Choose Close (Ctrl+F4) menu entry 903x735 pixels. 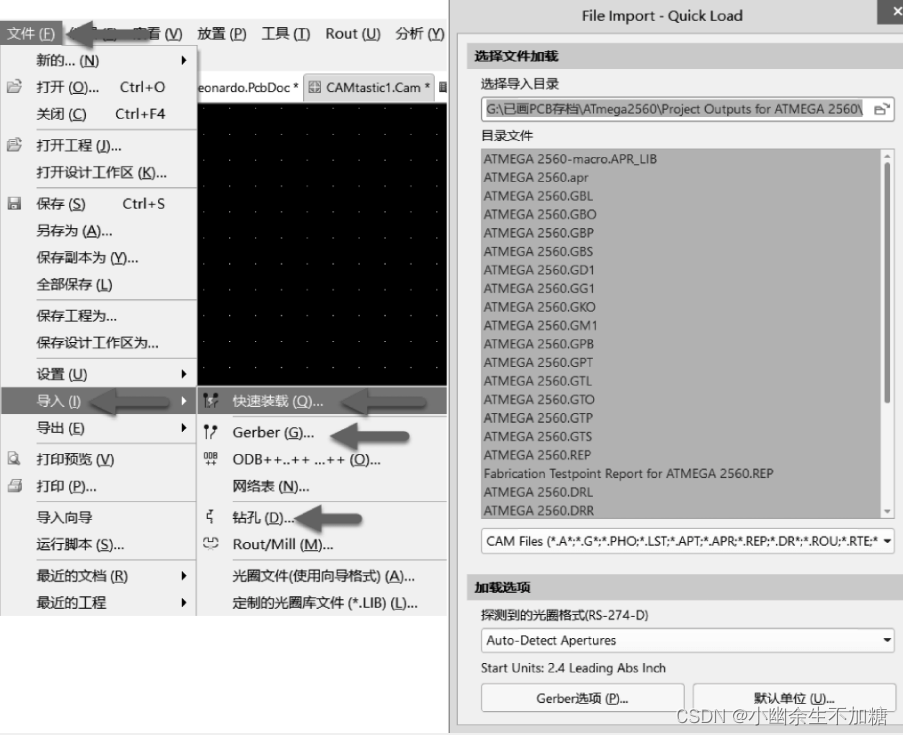click(99, 114)
